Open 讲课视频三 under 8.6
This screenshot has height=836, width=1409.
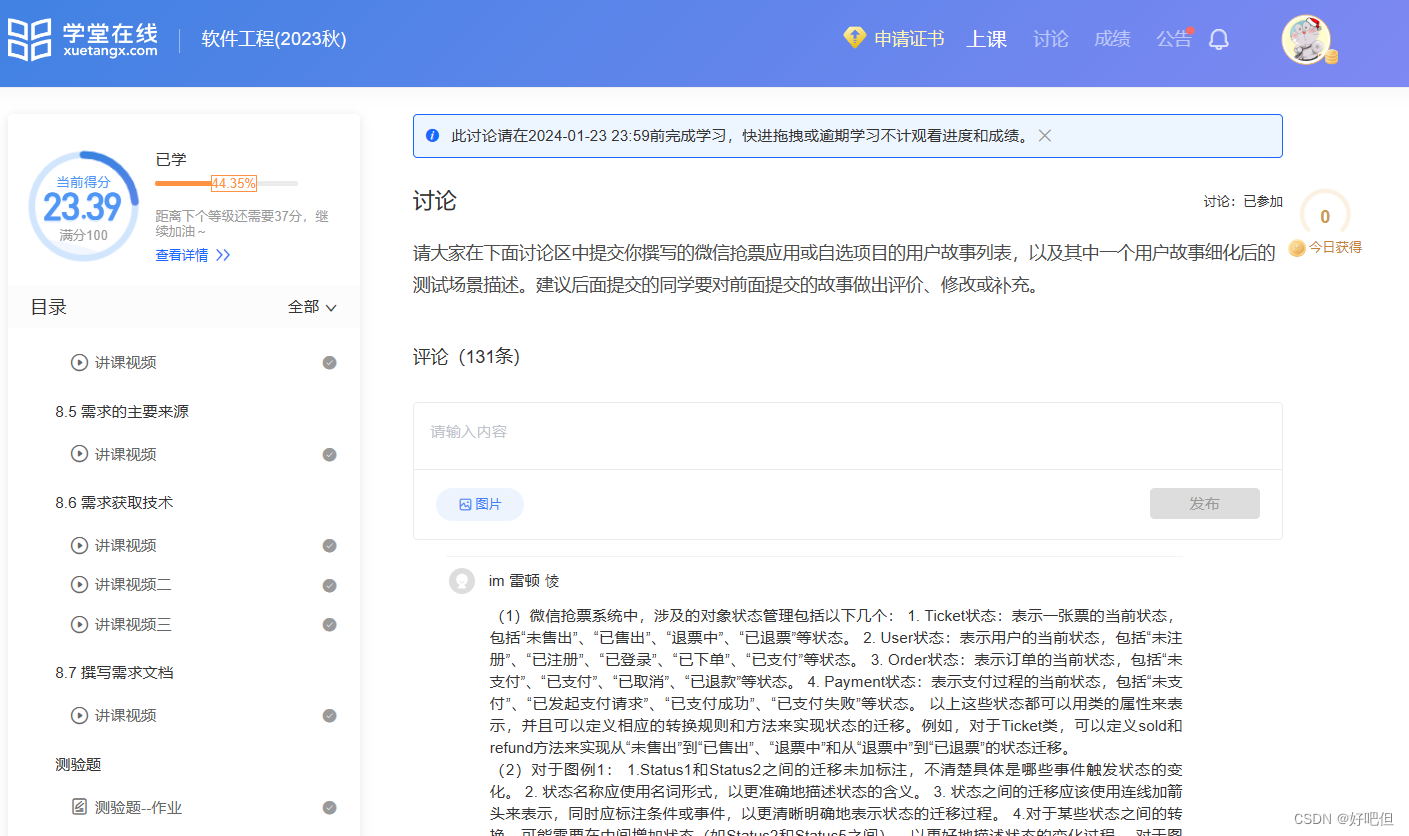point(133,624)
